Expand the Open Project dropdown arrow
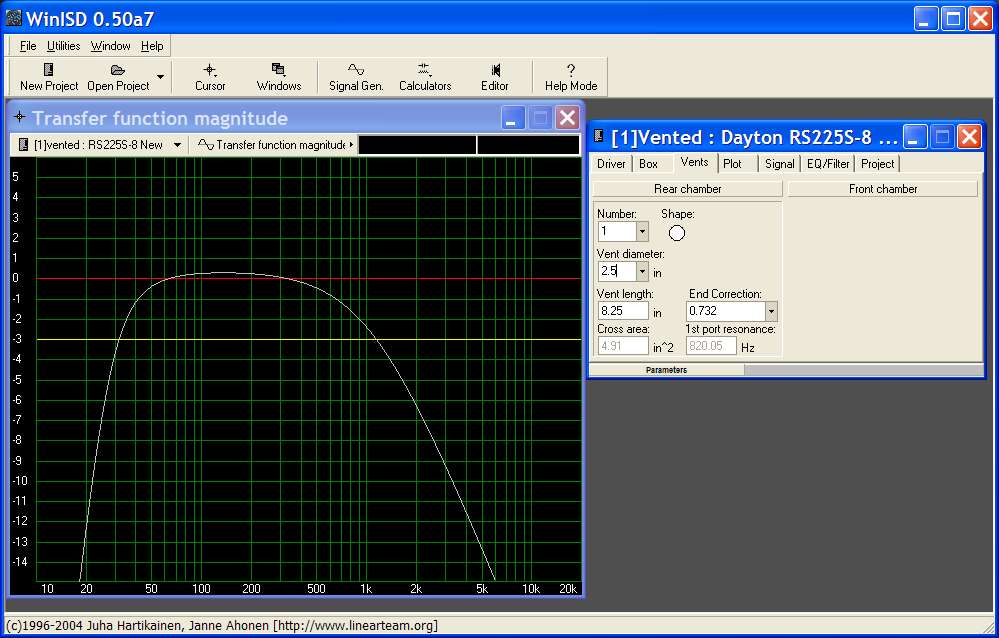 (161, 76)
